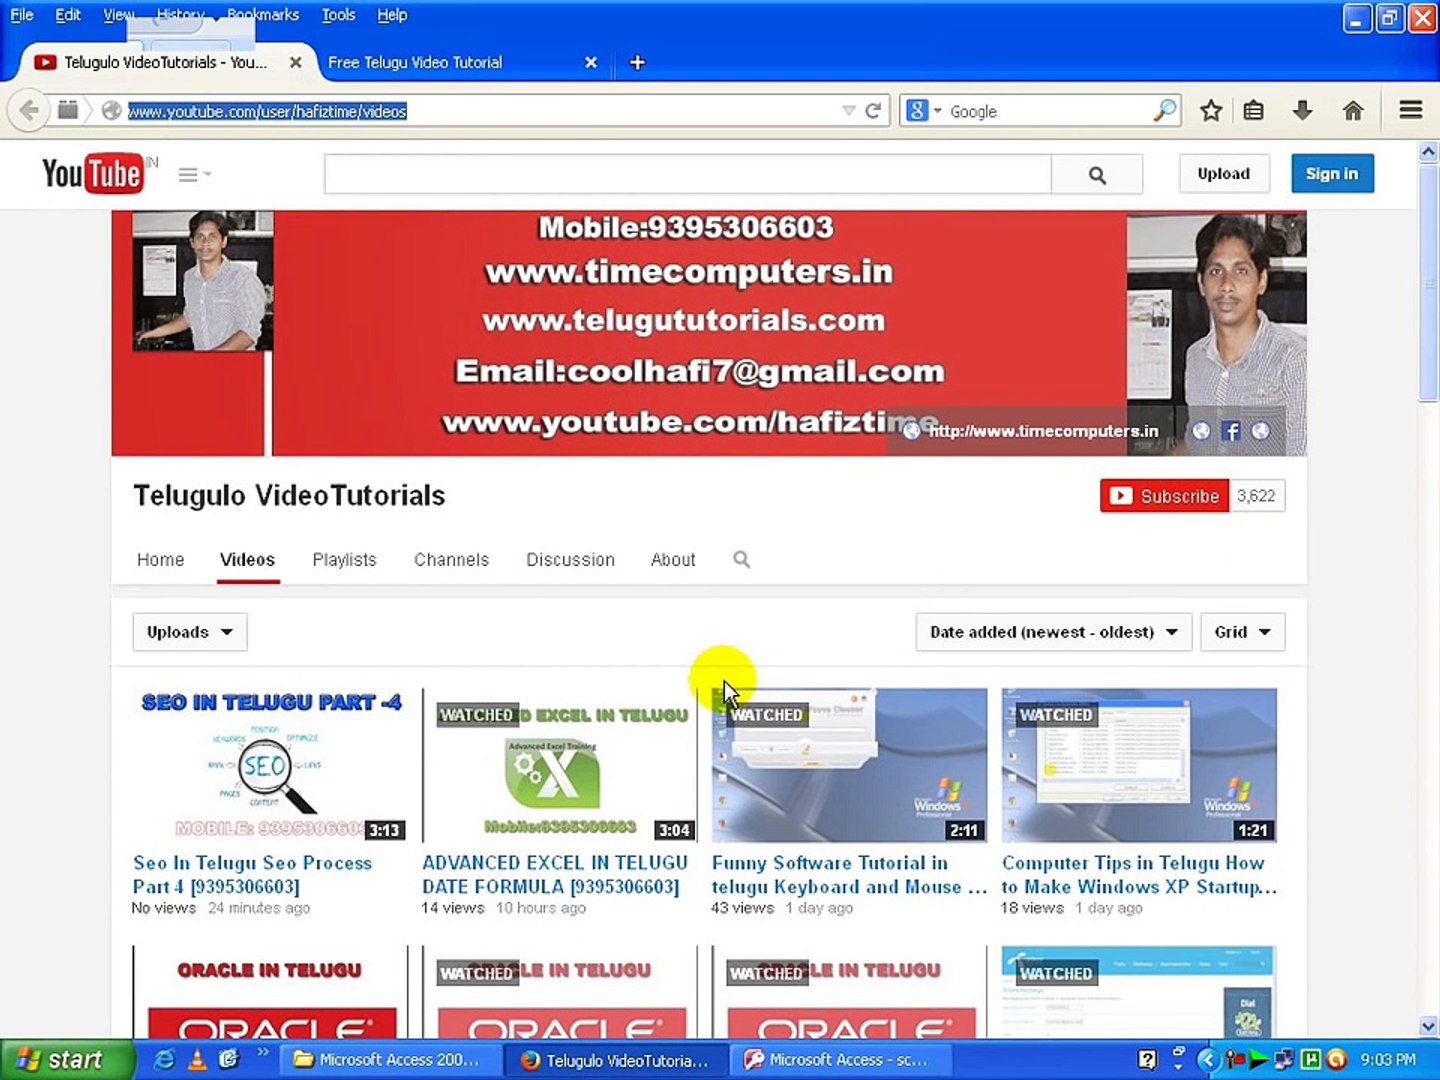Show bookmarks list icon in Firefox toolbar
This screenshot has height=1080, width=1440.
click(x=1254, y=111)
